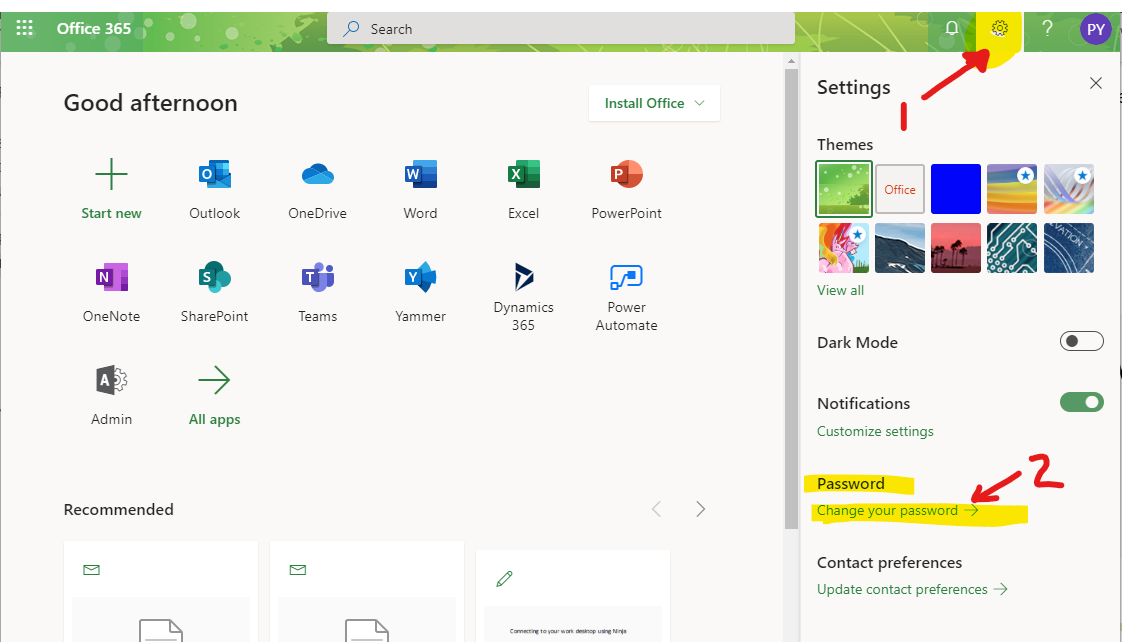
Task: Toggle Dark Mode switch
Action: coord(1081,341)
